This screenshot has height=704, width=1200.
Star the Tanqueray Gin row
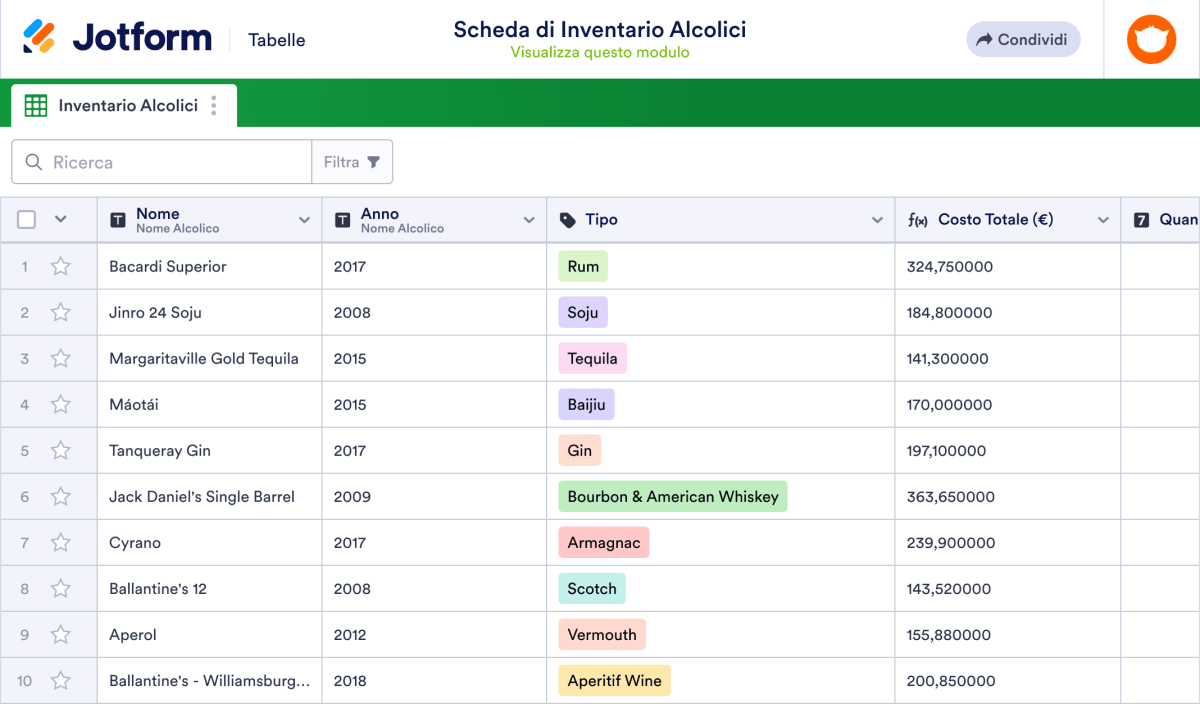pos(61,451)
